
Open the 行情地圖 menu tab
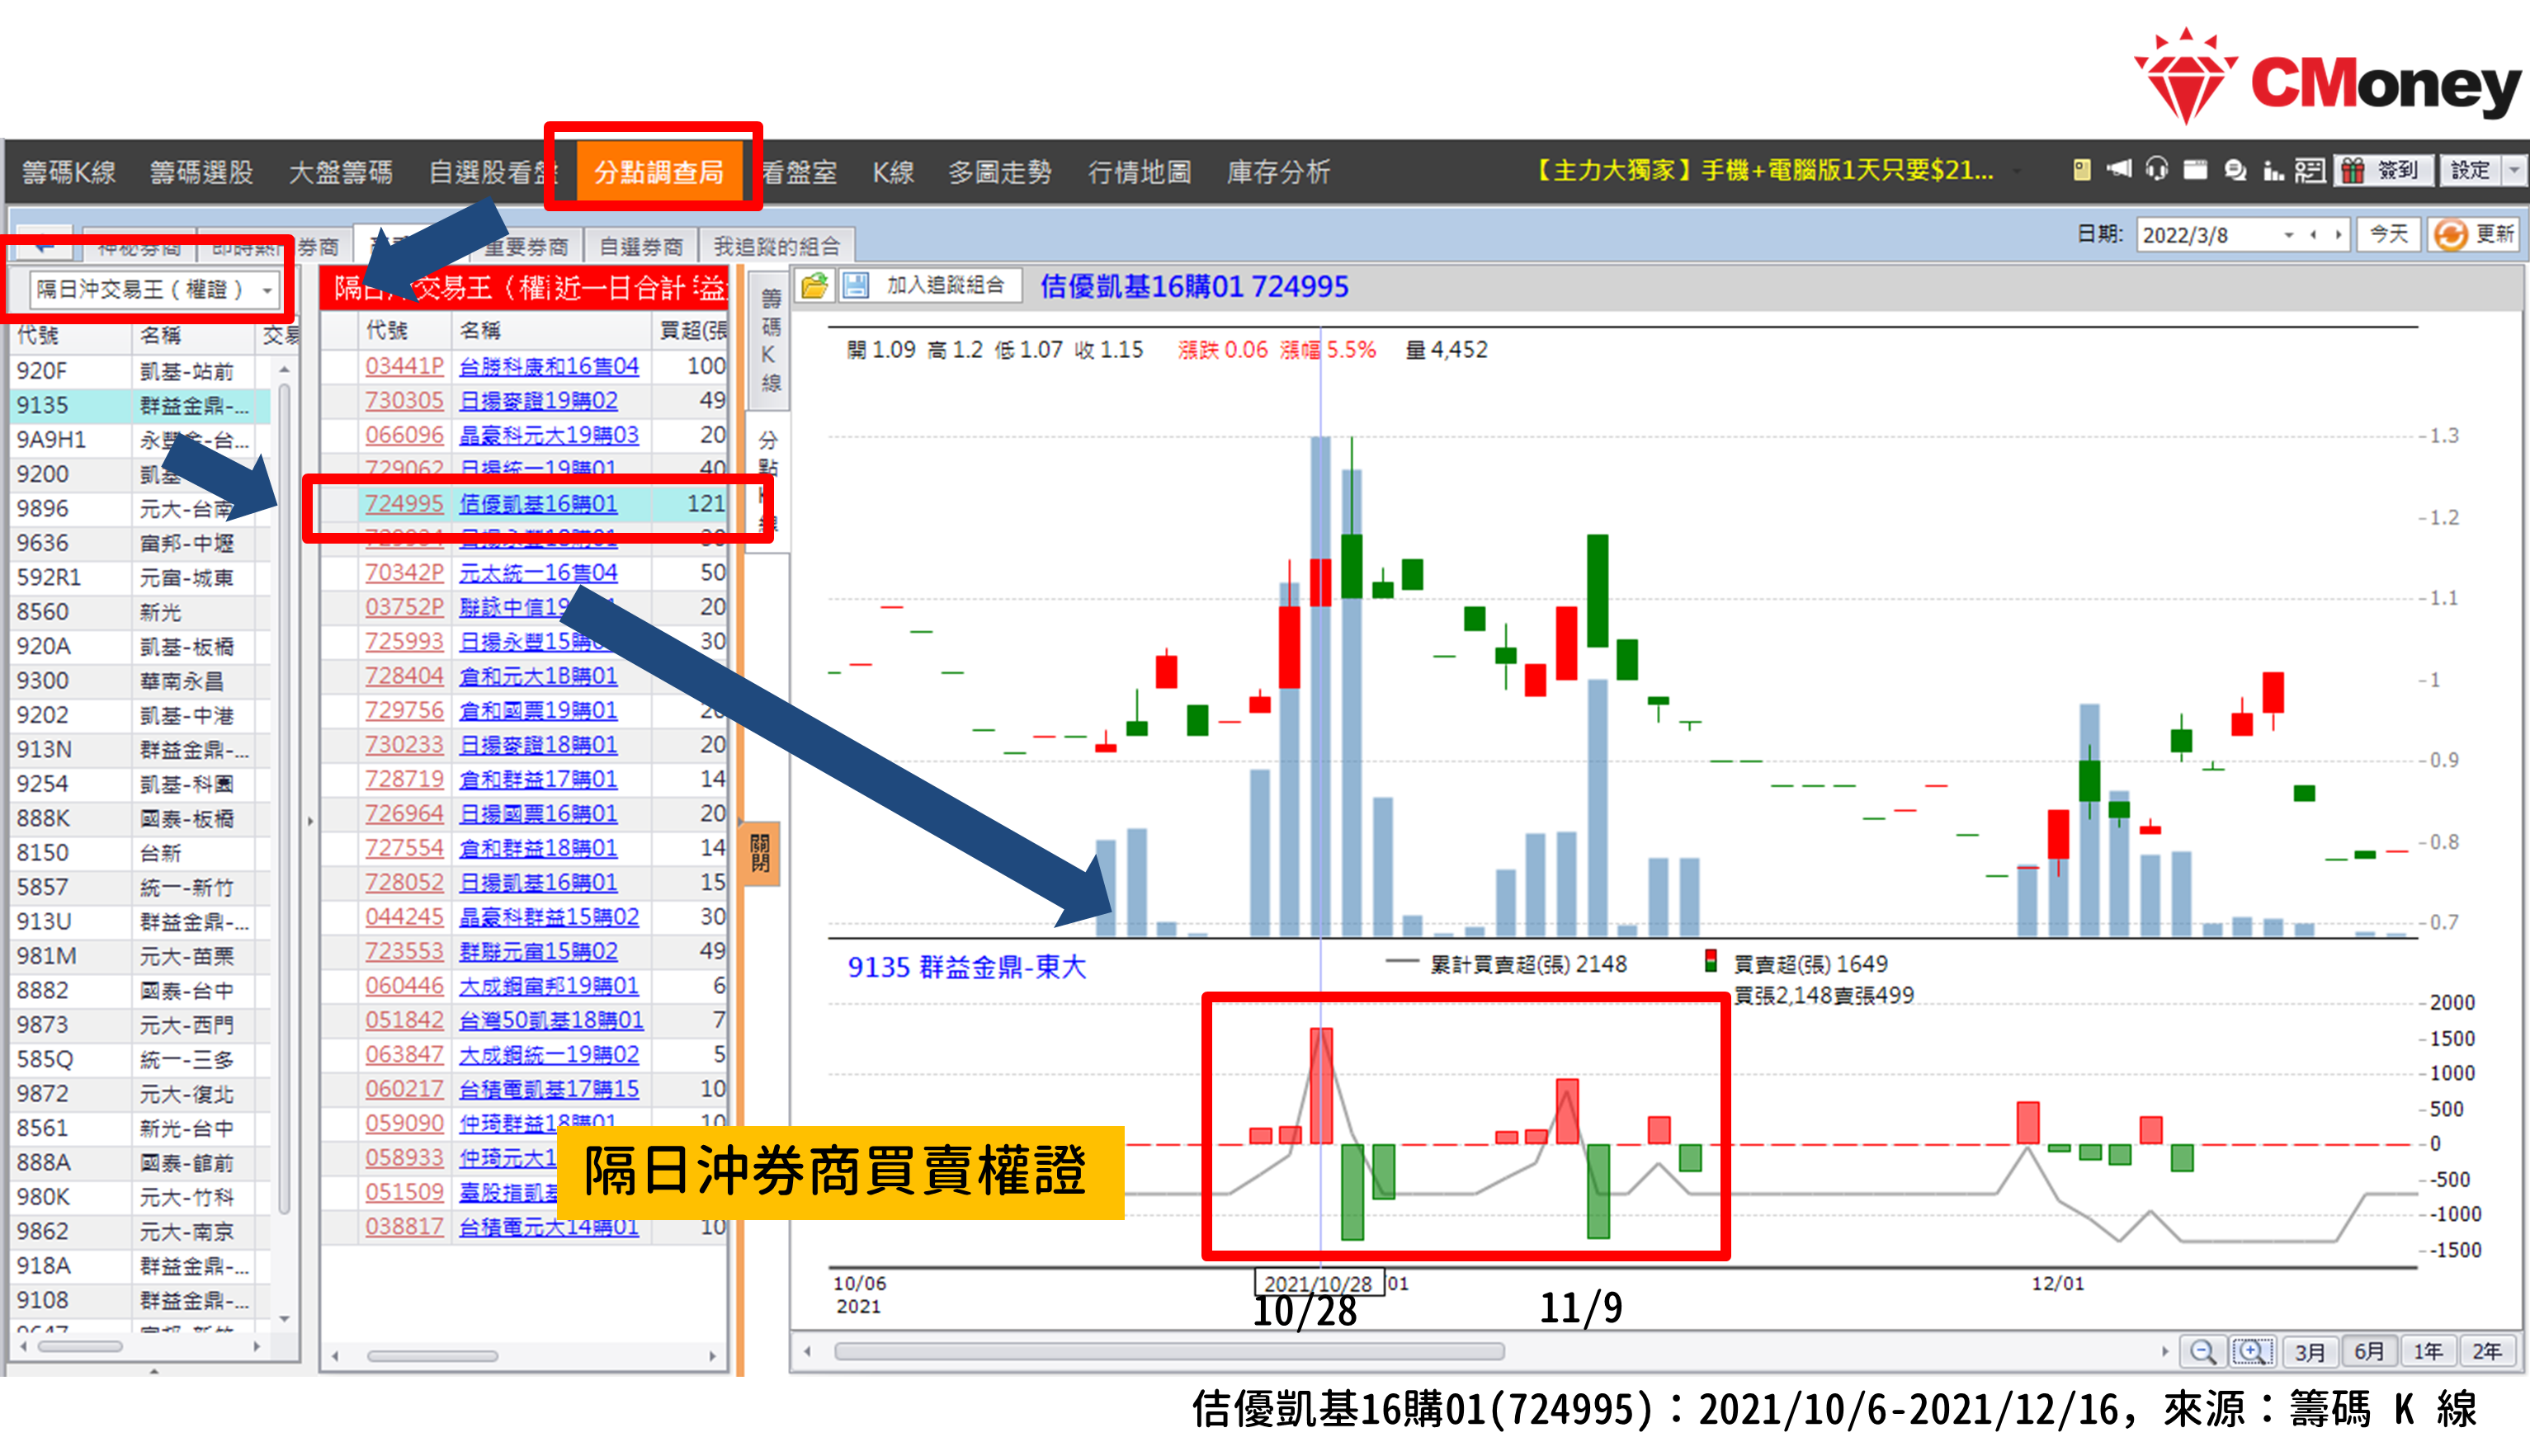click(1139, 172)
